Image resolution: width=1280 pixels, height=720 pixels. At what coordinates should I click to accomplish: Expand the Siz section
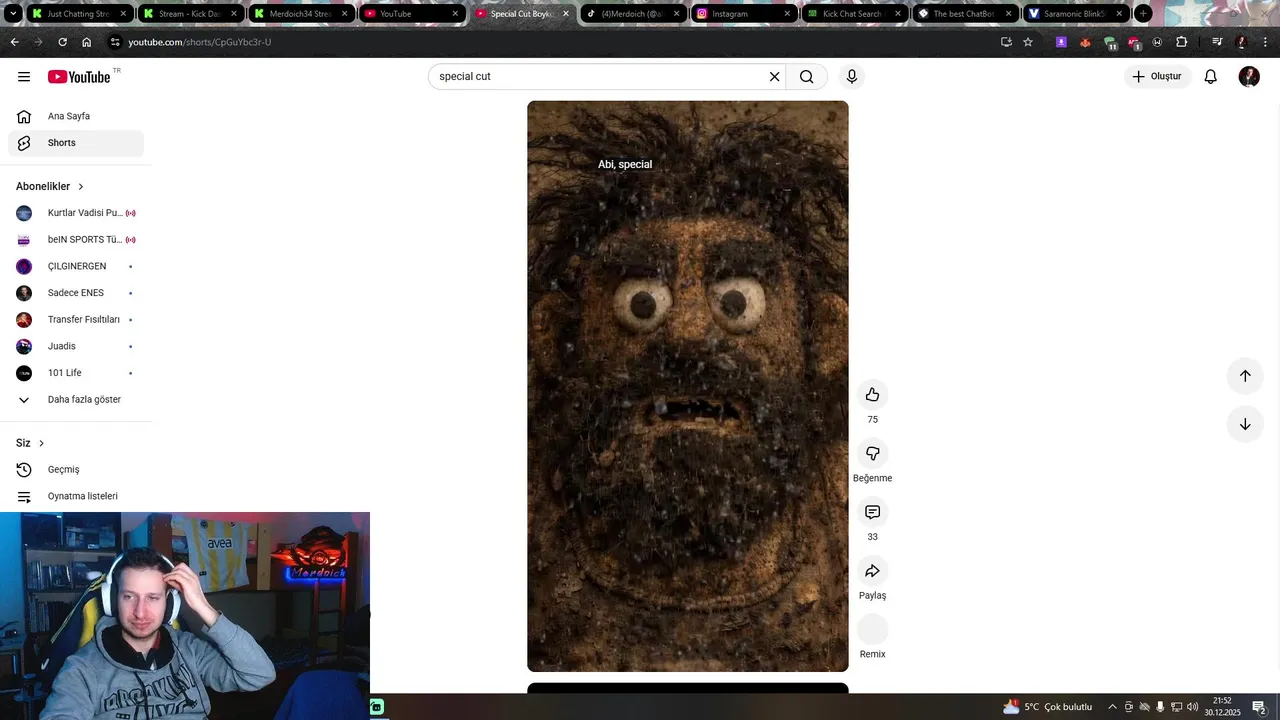point(30,443)
